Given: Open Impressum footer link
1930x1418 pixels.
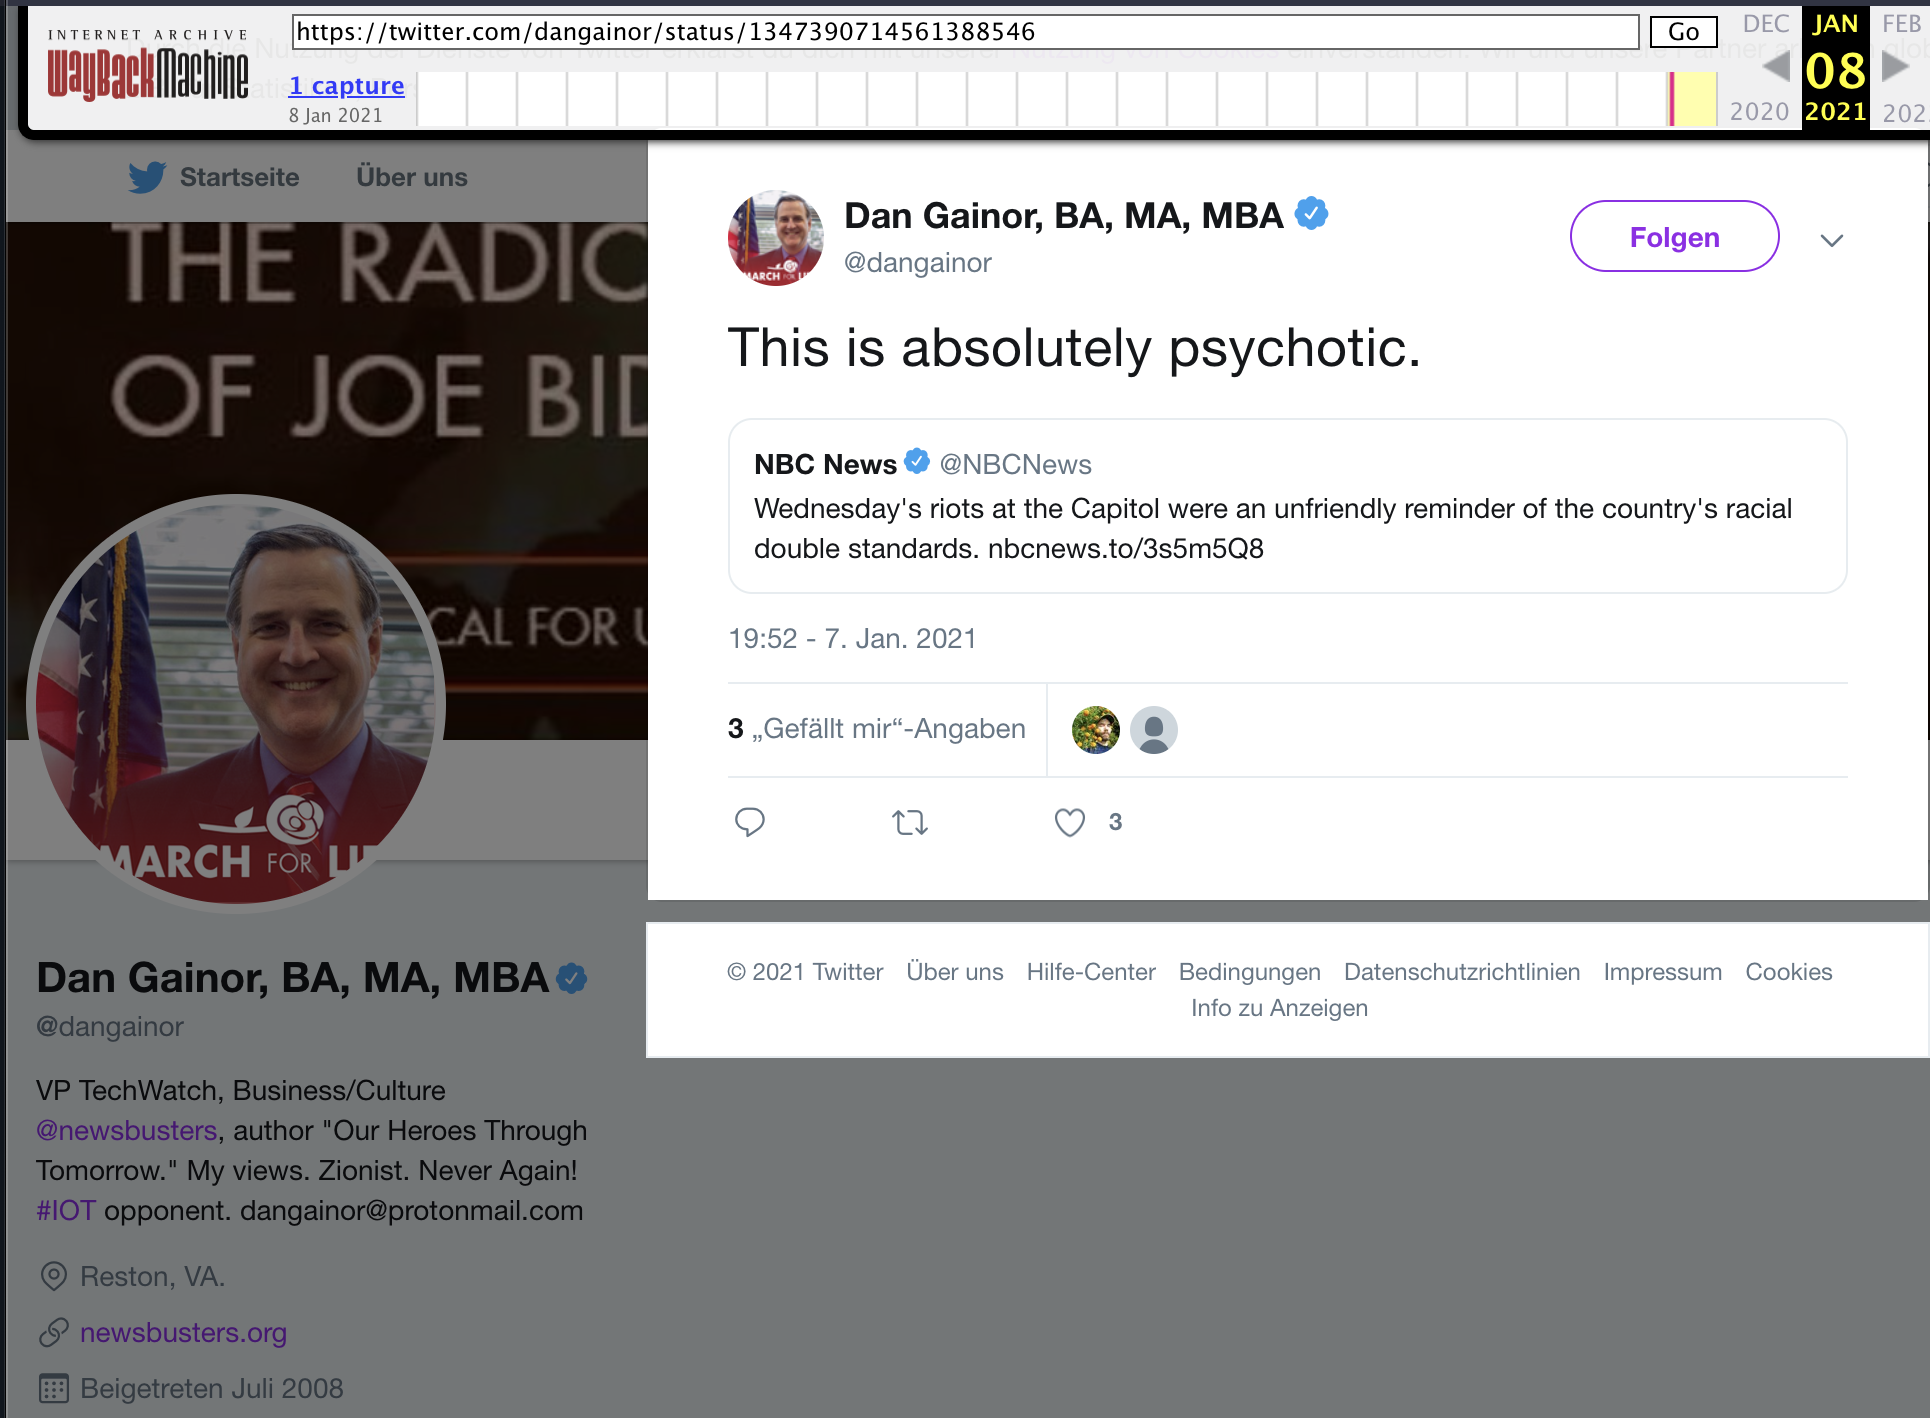Looking at the screenshot, I should point(1663,972).
